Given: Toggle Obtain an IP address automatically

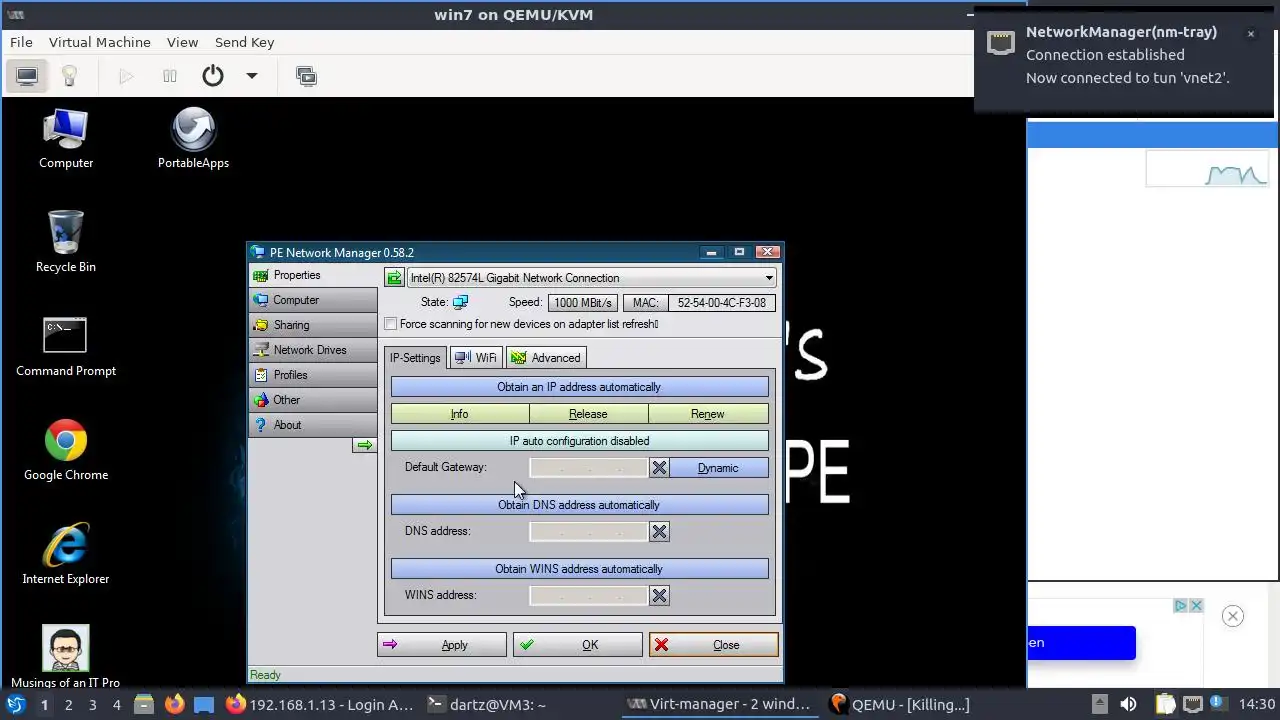Looking at the screenshot, I should (x=579, y=387).
